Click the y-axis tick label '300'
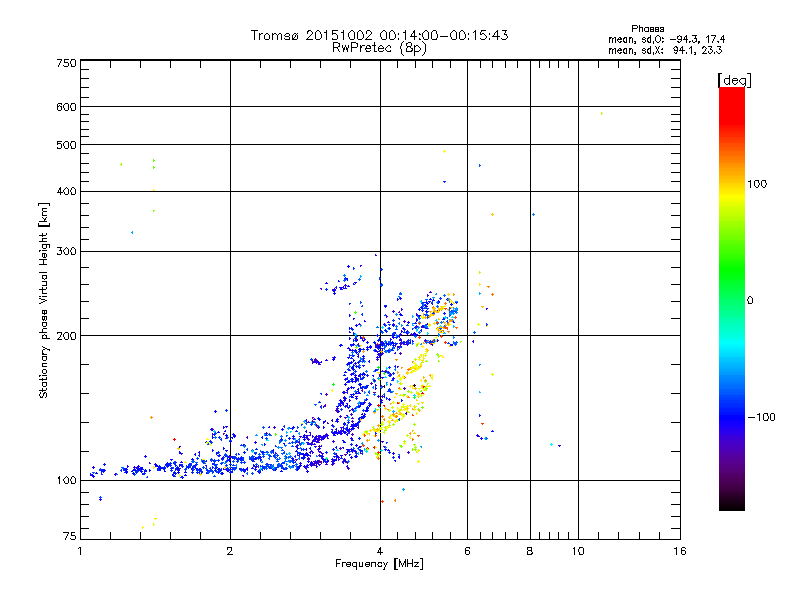Viewport: 800px width, 600px height. coord(66,252)
